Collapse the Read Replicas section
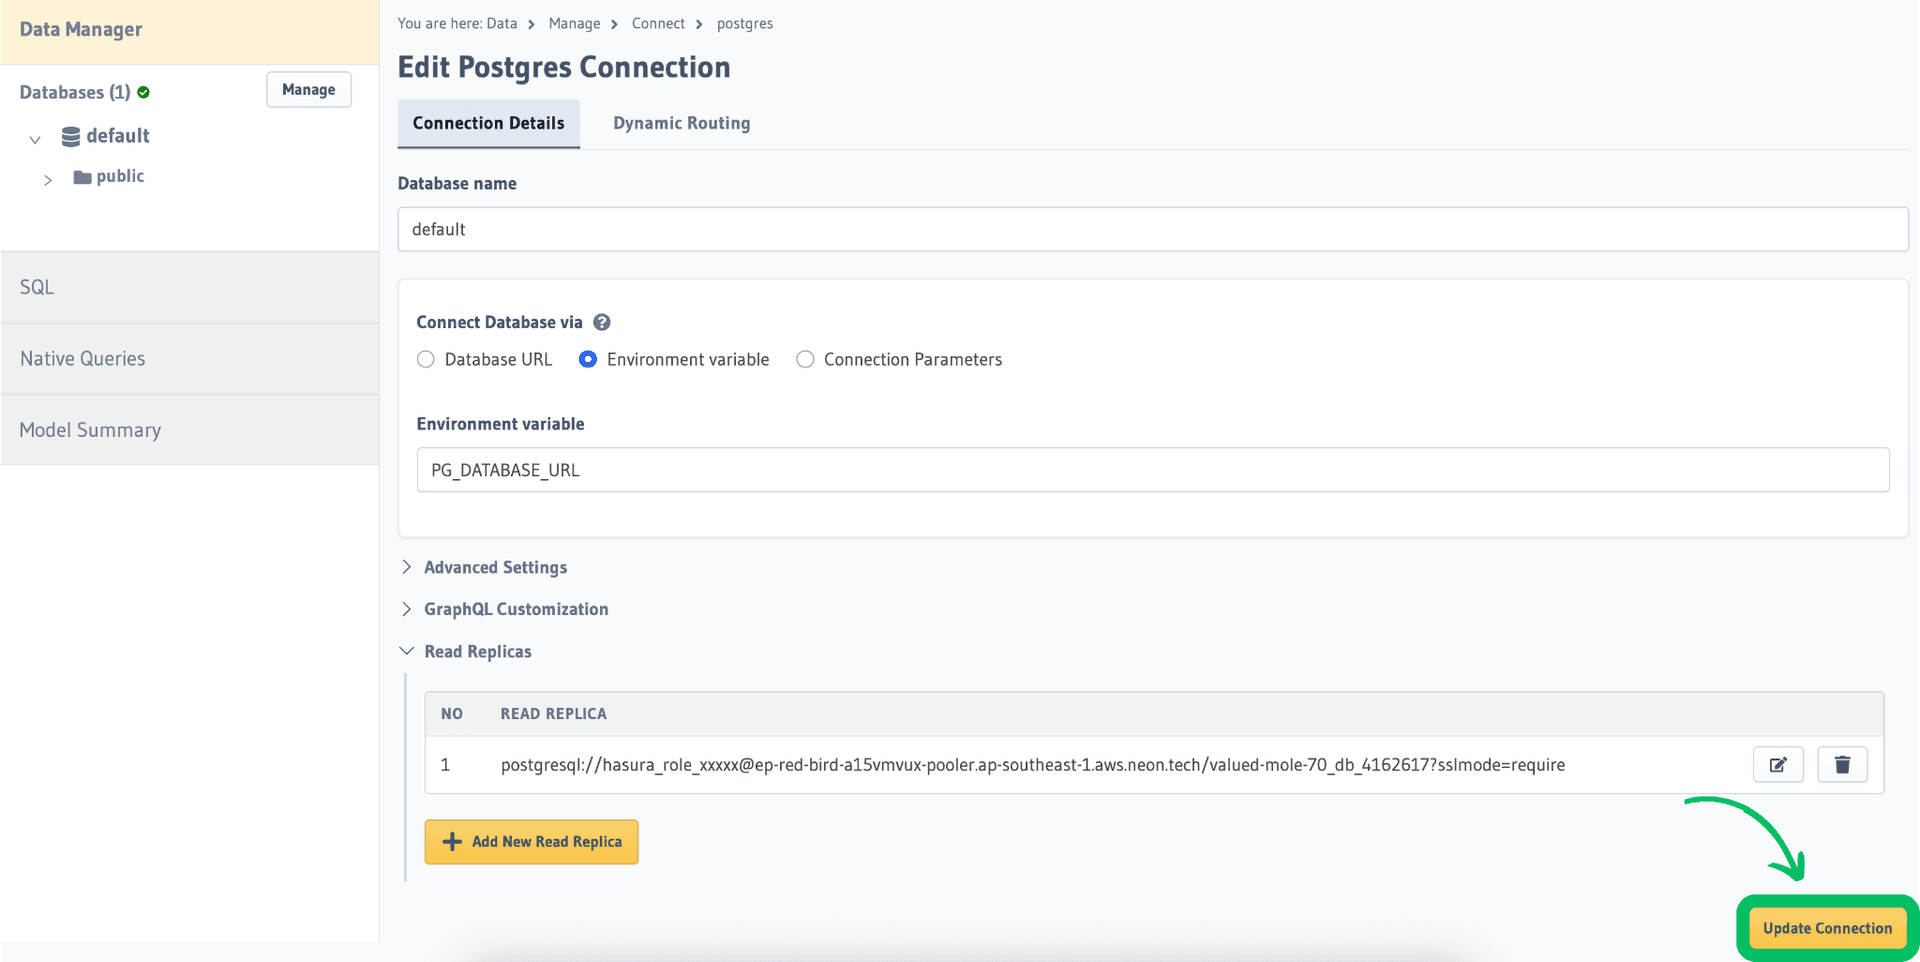Image resolution: width=1920 pixels, height=962 pixels. (477, 651)
